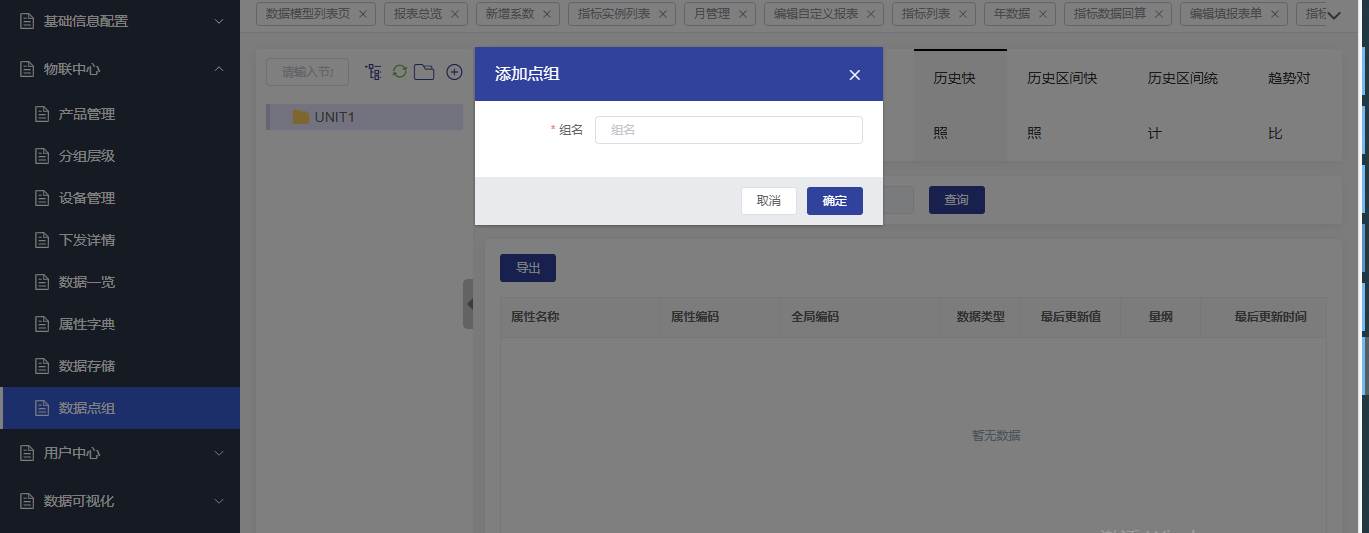The image size is (1369, 533).
Task: Open the tab overflow dropdown arrow
Action: 1333,15
